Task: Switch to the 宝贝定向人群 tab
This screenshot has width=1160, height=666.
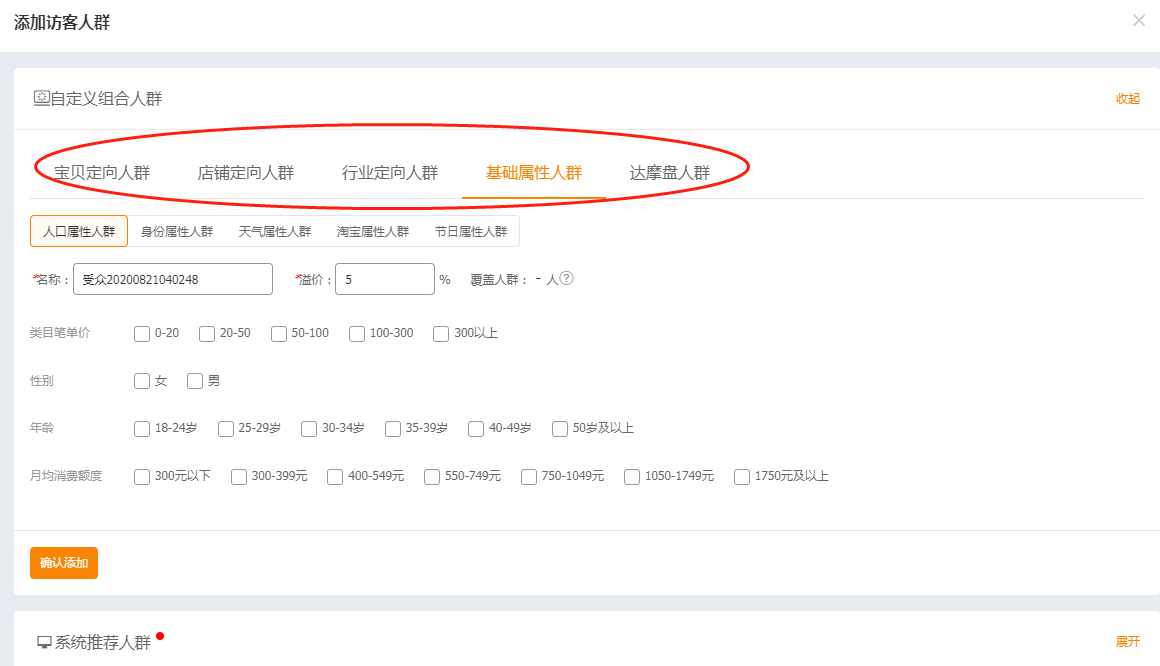Action: point(102,172)
